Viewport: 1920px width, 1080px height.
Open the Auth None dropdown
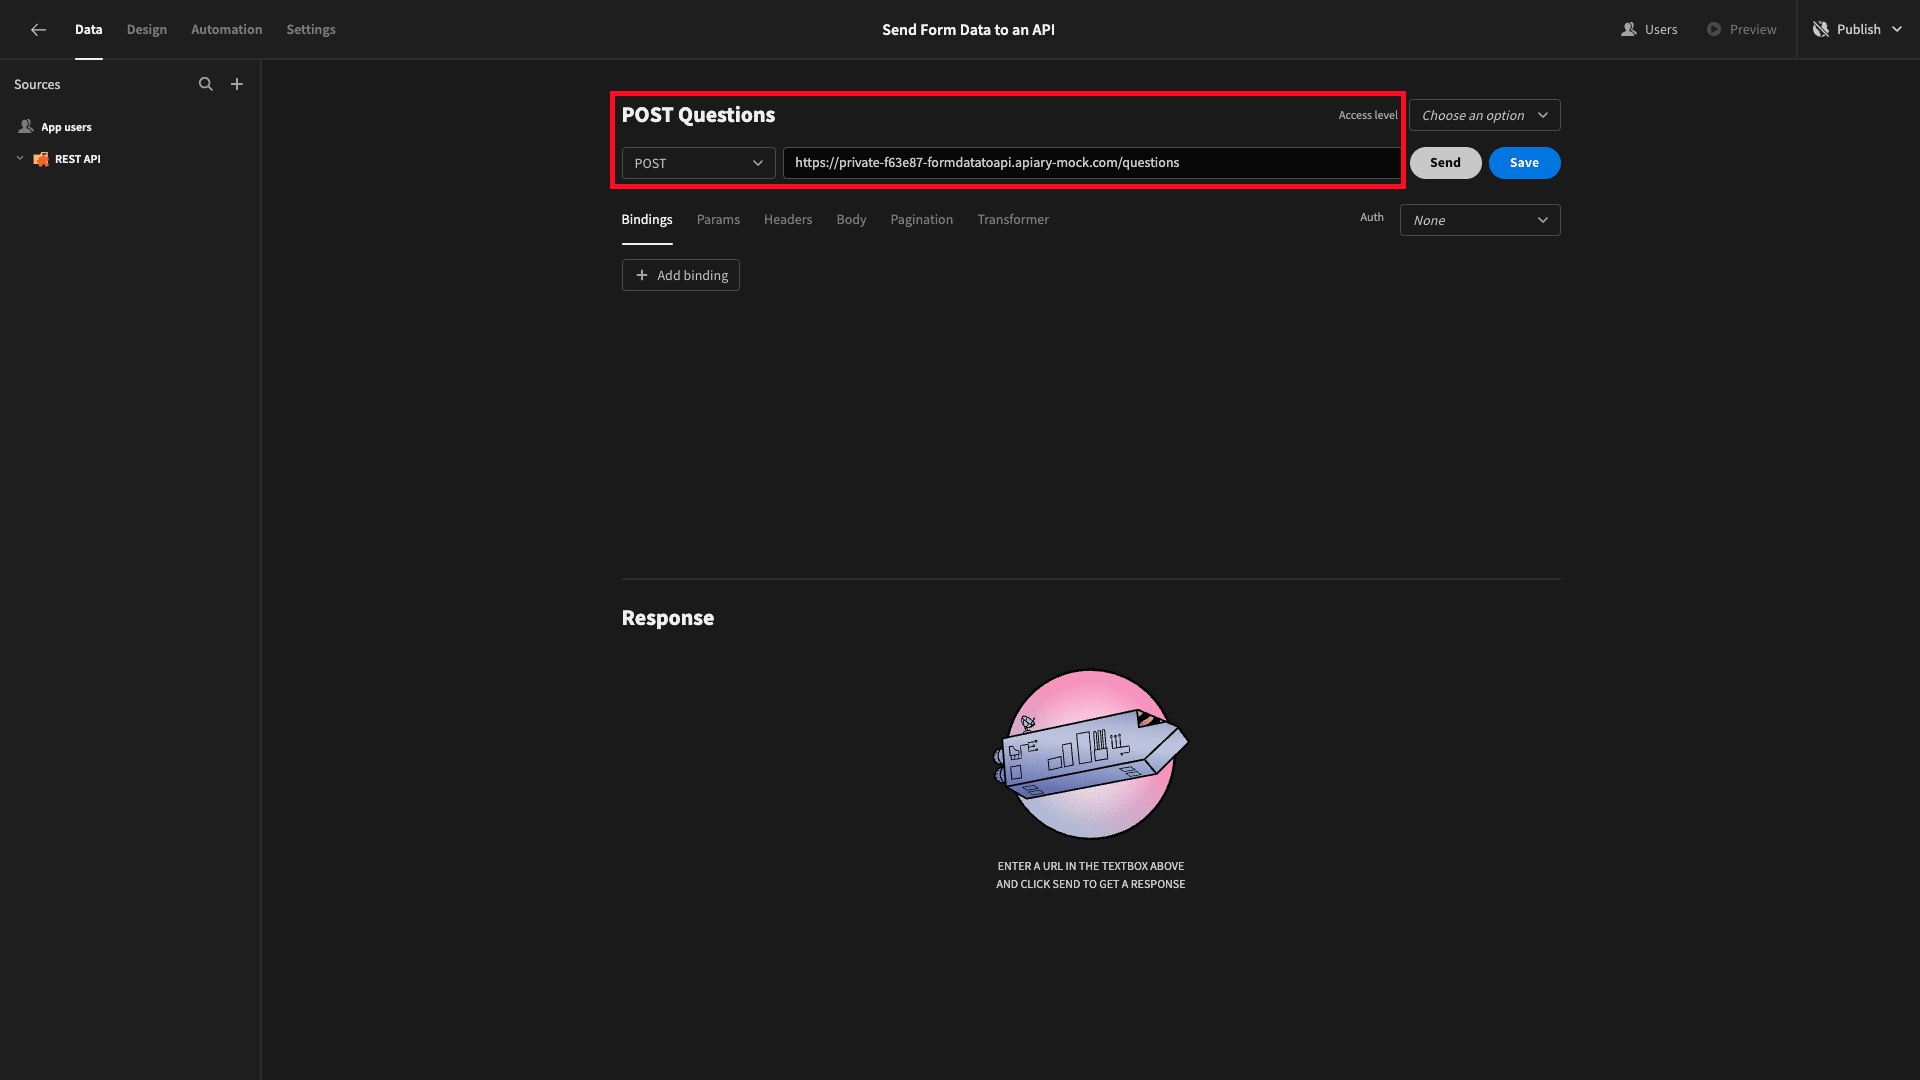coord(1480,220)
